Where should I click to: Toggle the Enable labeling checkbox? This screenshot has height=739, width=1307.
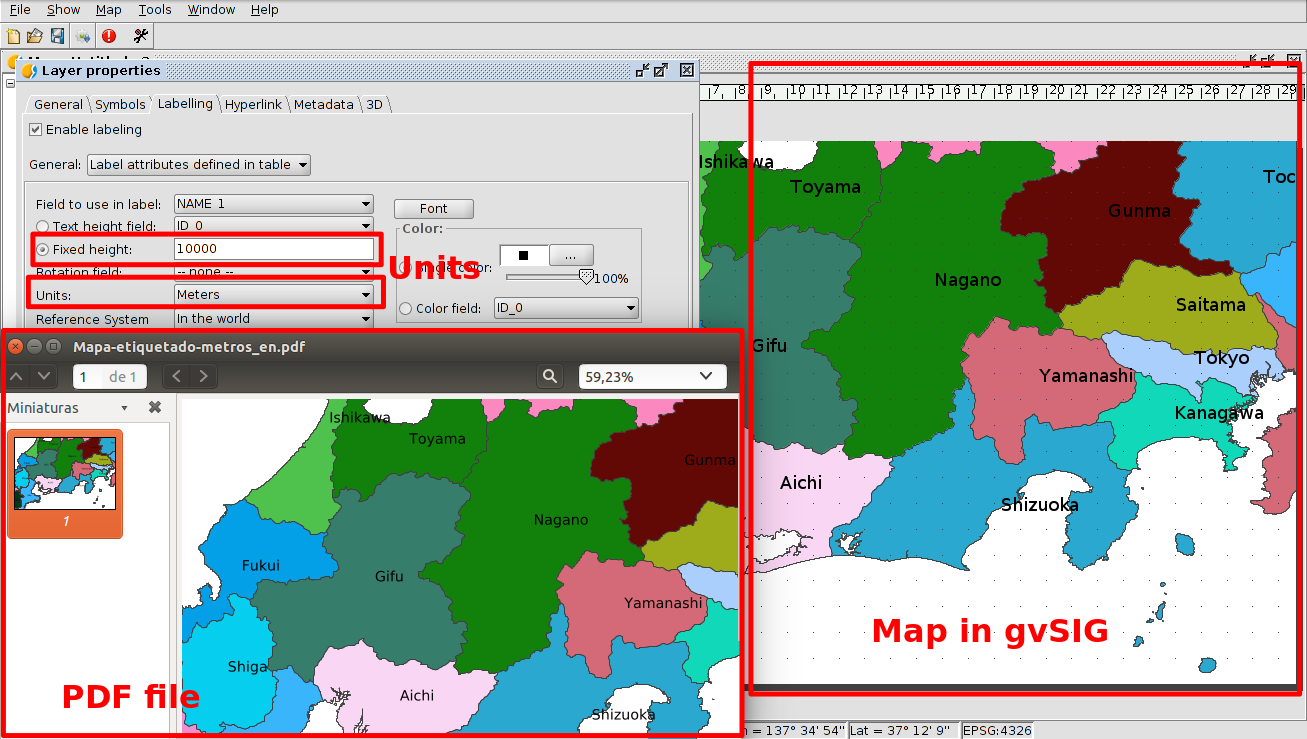tap(36, 130)
